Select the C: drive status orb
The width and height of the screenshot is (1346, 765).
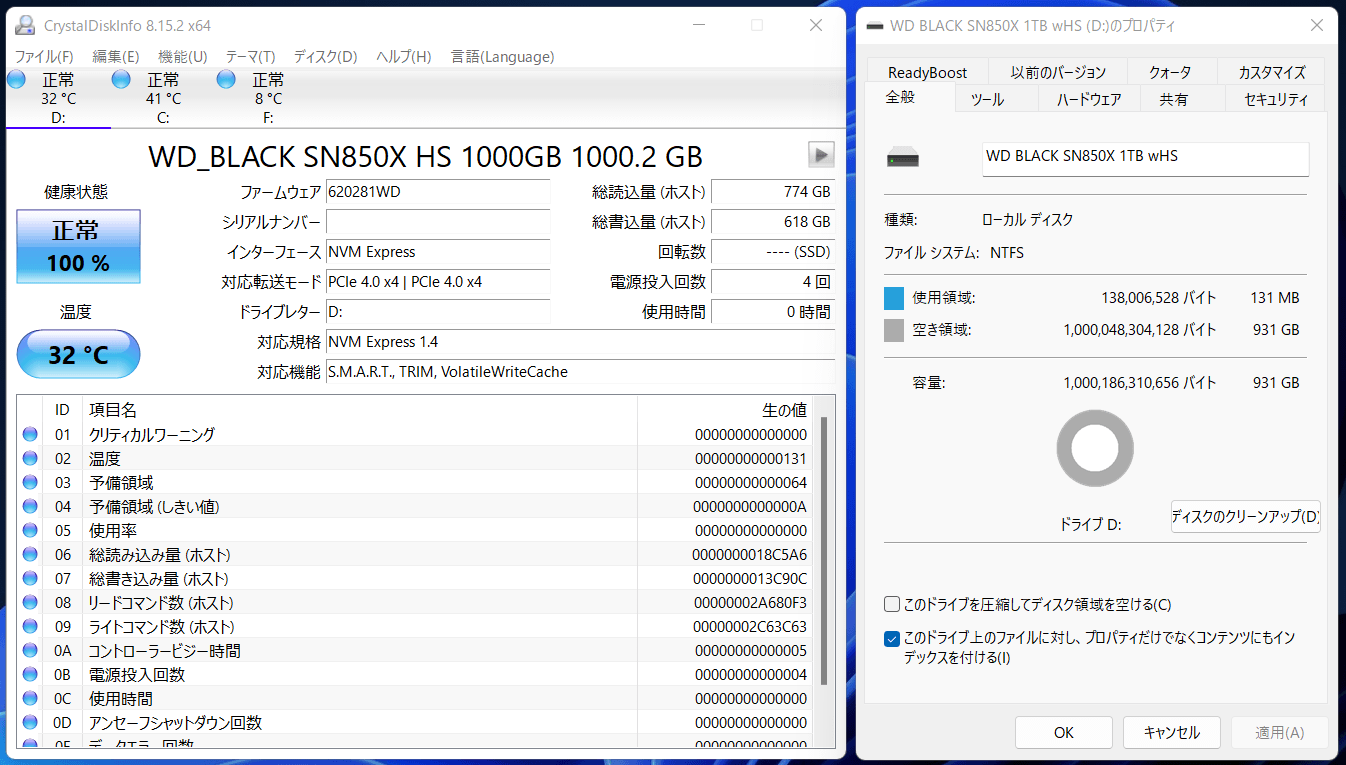[x=121, y=80]
